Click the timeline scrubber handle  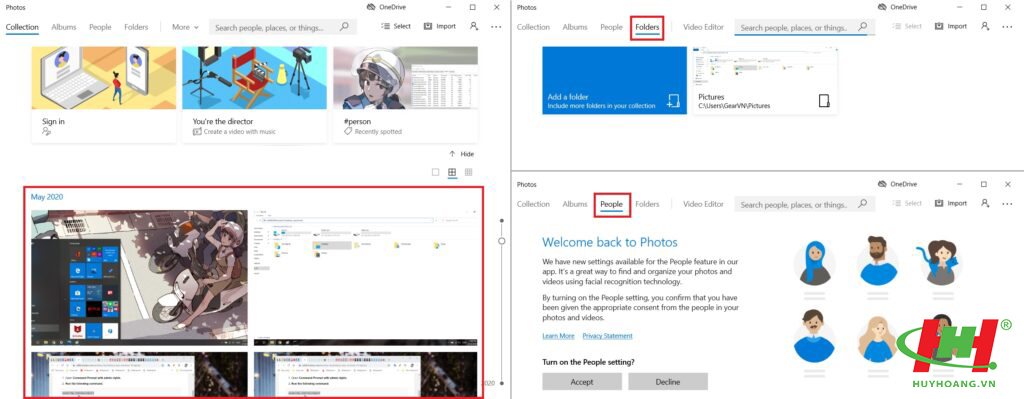[502, 240]
